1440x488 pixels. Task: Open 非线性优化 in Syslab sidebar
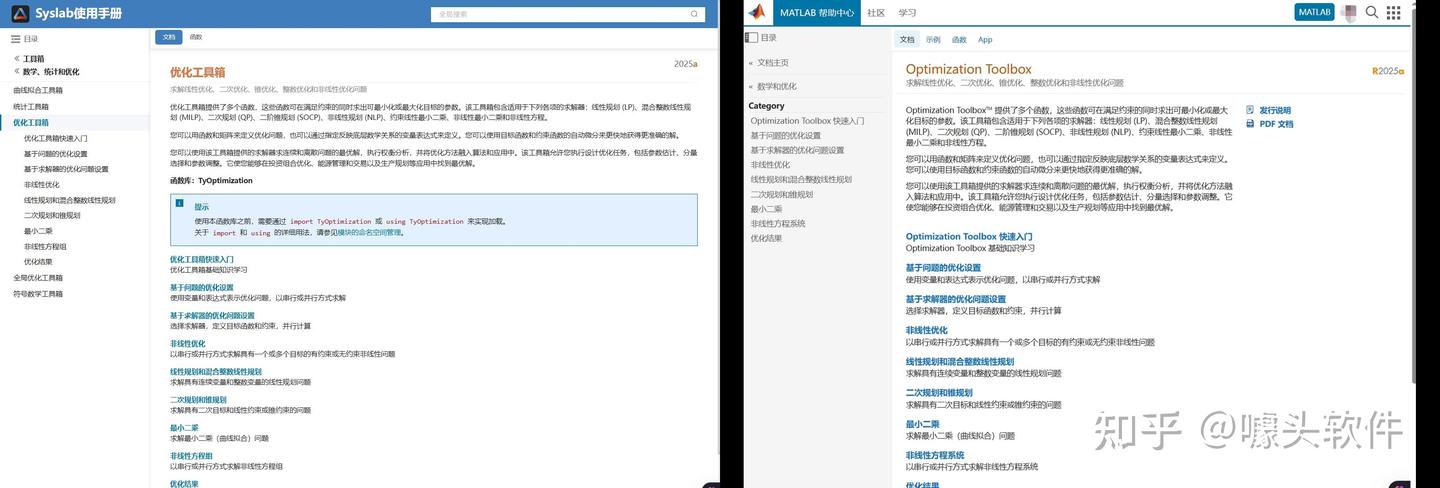point(42,184)
